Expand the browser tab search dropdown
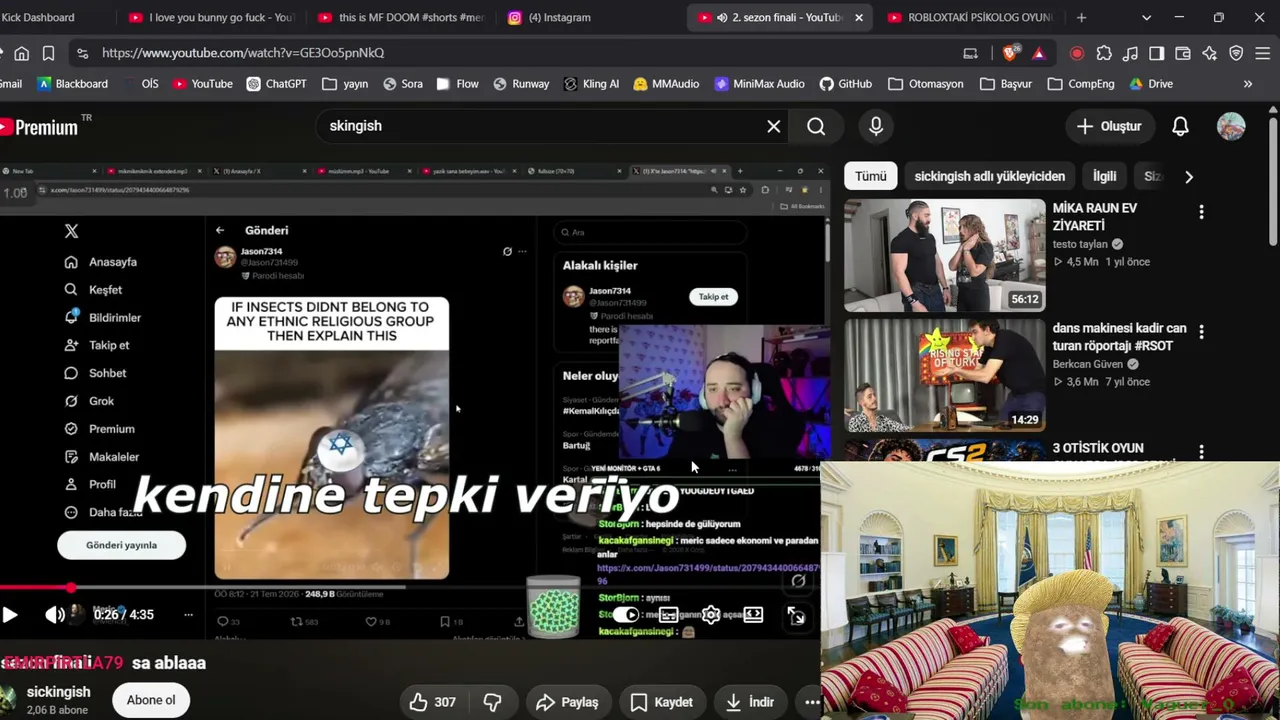1280x720 pixels. tap(1146, 17)
